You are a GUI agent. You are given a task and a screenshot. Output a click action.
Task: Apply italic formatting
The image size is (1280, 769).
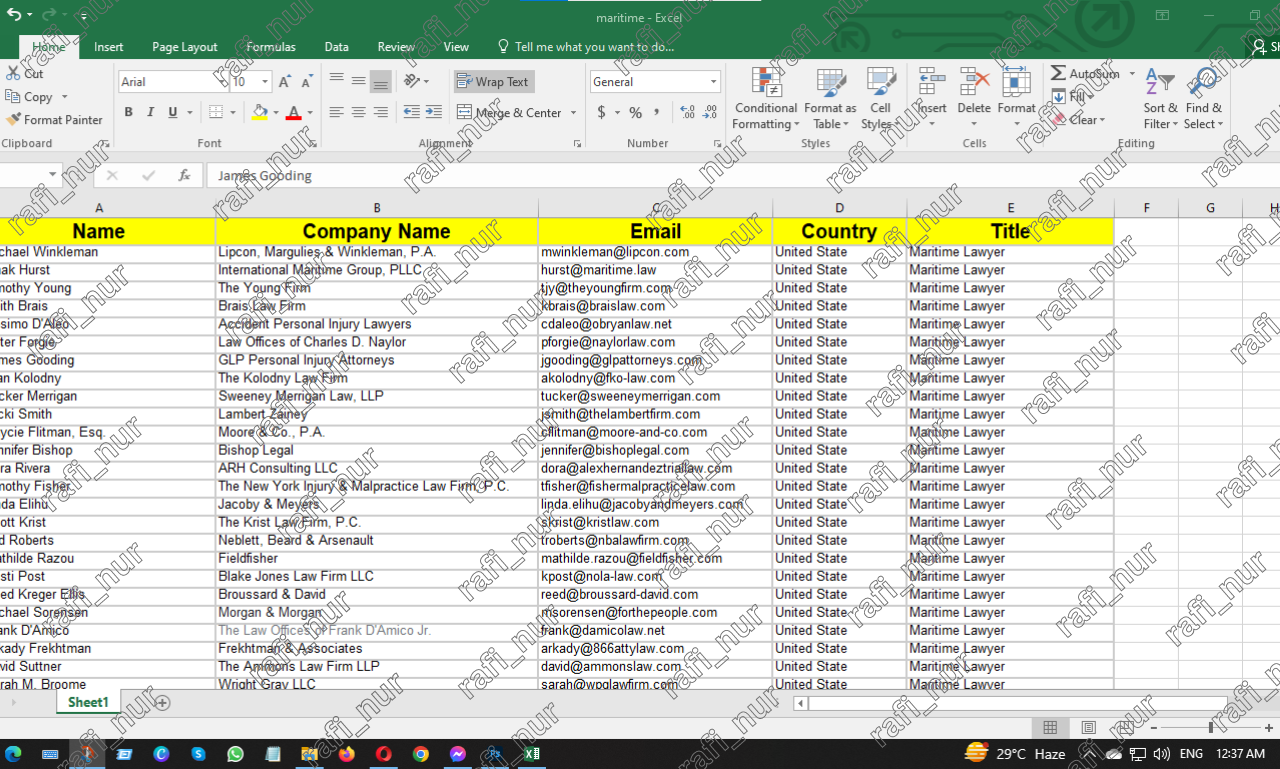[150, 112]
